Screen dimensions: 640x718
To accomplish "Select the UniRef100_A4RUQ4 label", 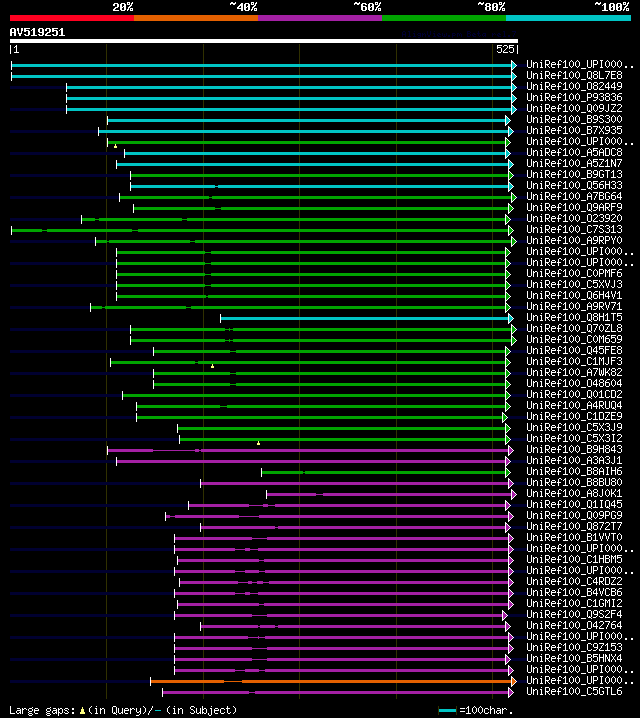I will tap(574, 405).
